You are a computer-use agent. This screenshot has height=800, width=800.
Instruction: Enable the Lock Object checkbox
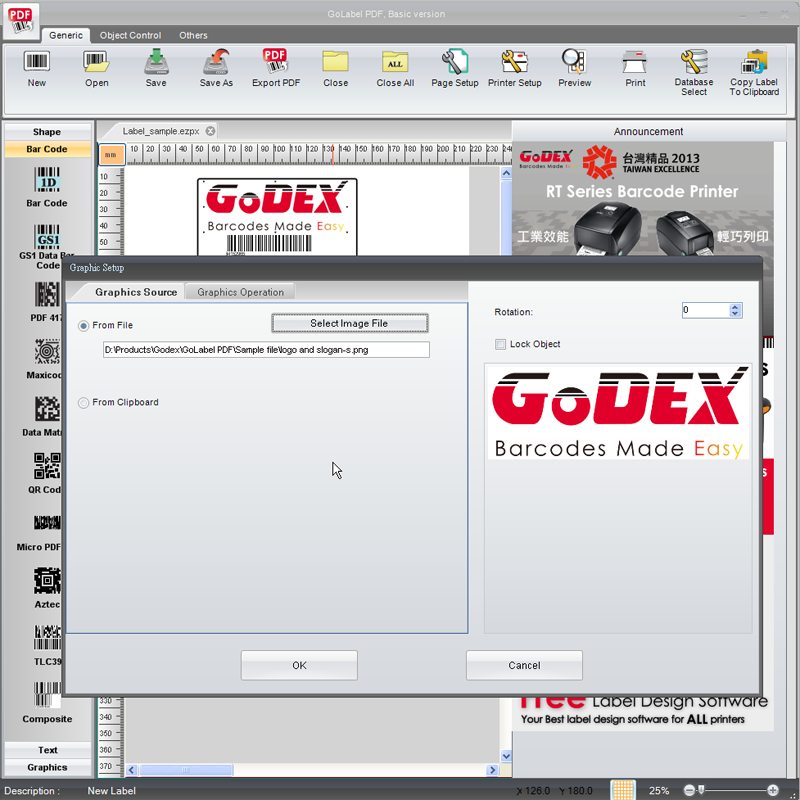500,344
